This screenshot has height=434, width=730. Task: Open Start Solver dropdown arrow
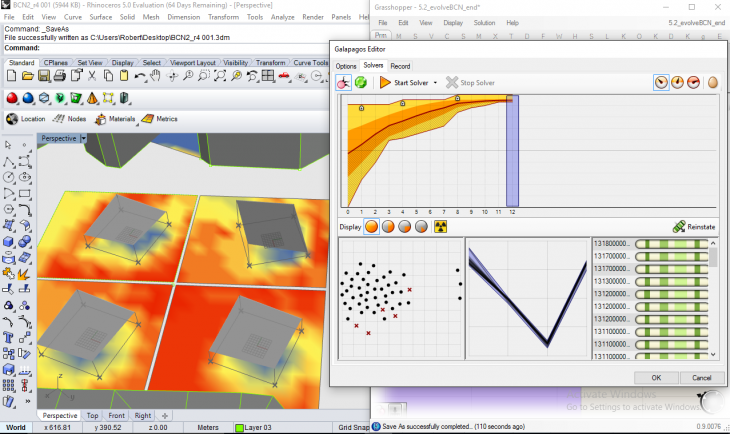(436, 83)
